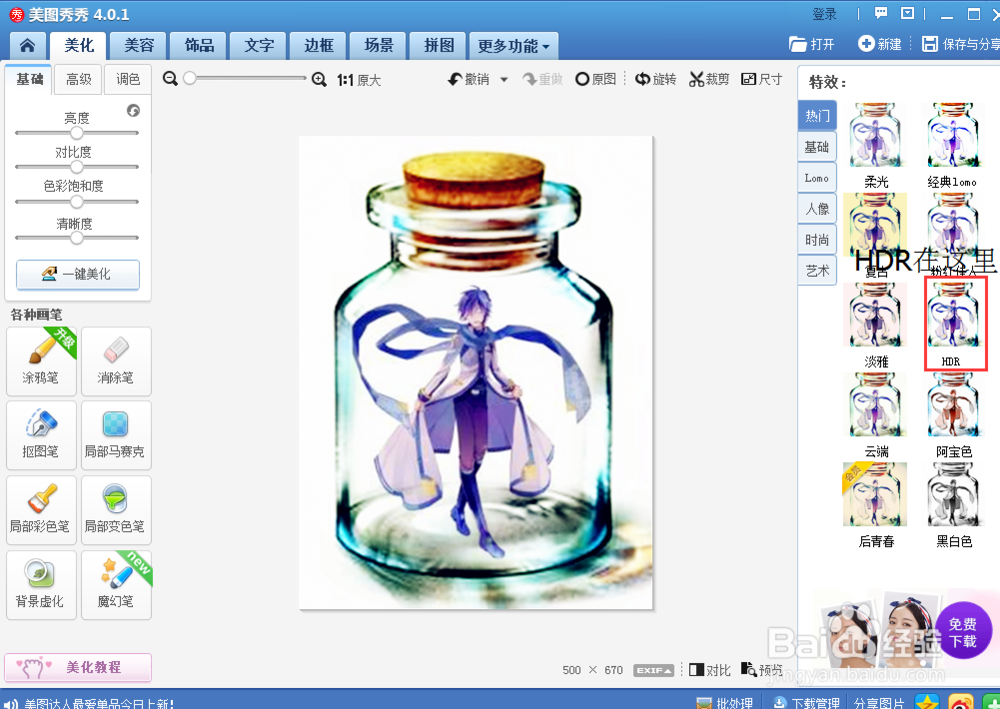Image resolution: width=1000 pixels, height=709 pixels.
Task: Open a file with 打开
Action: tap(812, 44)
